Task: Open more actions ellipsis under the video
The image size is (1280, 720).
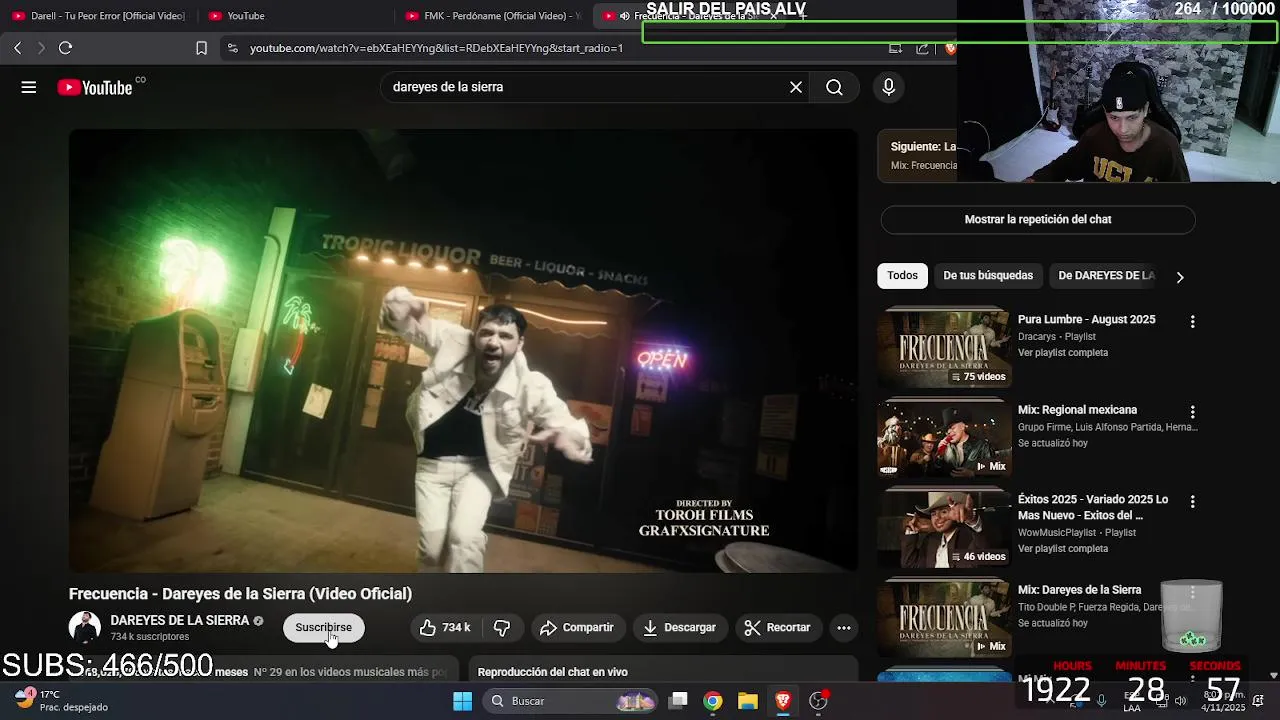Action: click(x=844, y=628)
